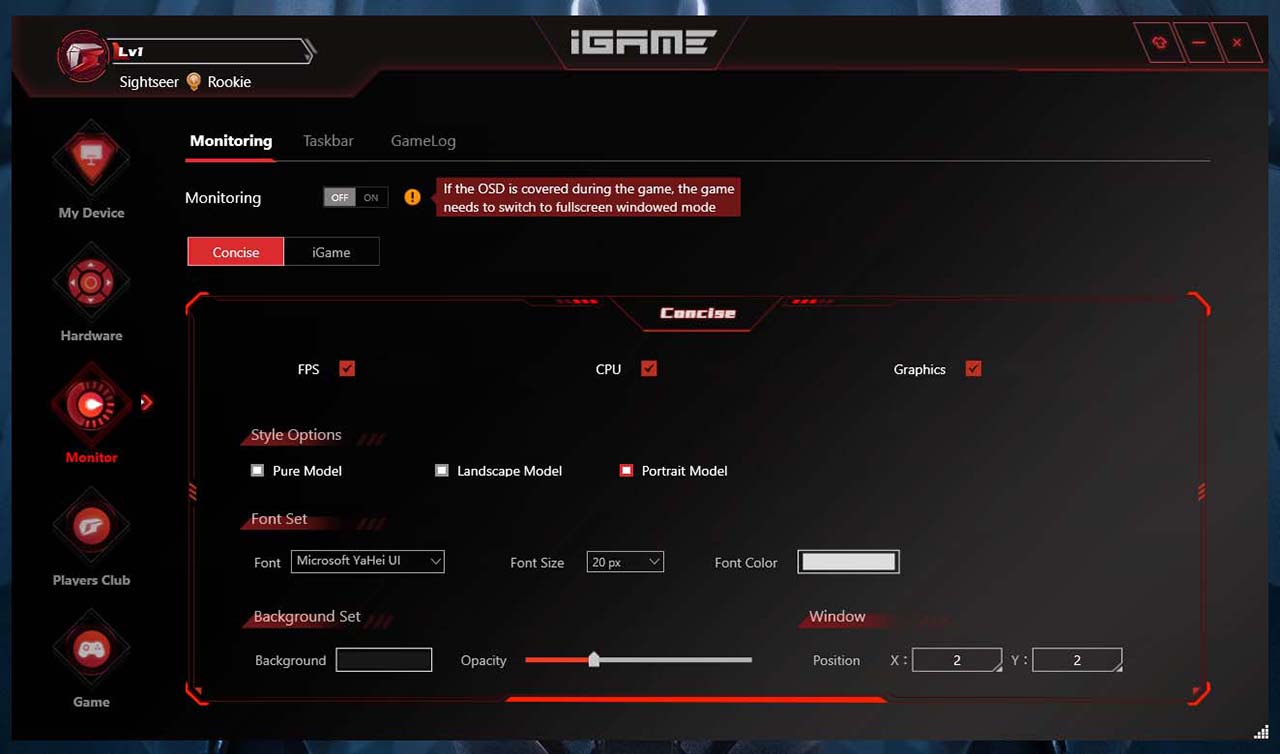Toggle the Monitoring OFF/ON switch
Screen dimensions: 1280x754
click(356, 197)
